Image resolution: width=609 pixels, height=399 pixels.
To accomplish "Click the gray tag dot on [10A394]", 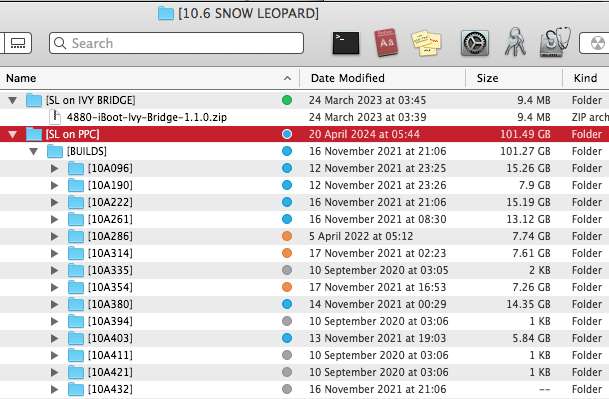I will [x=287, y=321].
